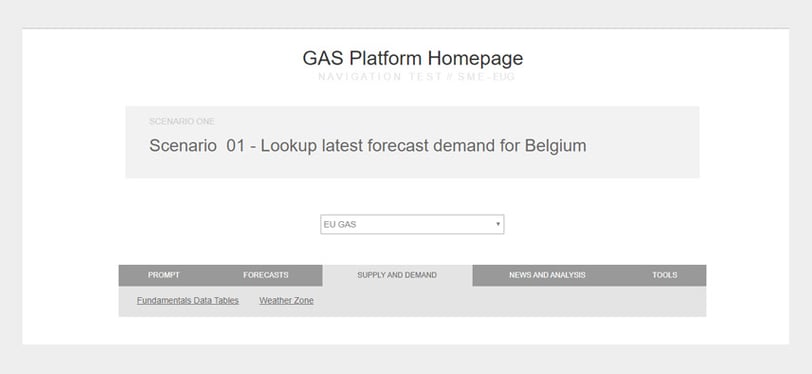This screenshot has width=812, height=374.
Task: Open the FORECASTS tab
Action: tap(266, 275)
